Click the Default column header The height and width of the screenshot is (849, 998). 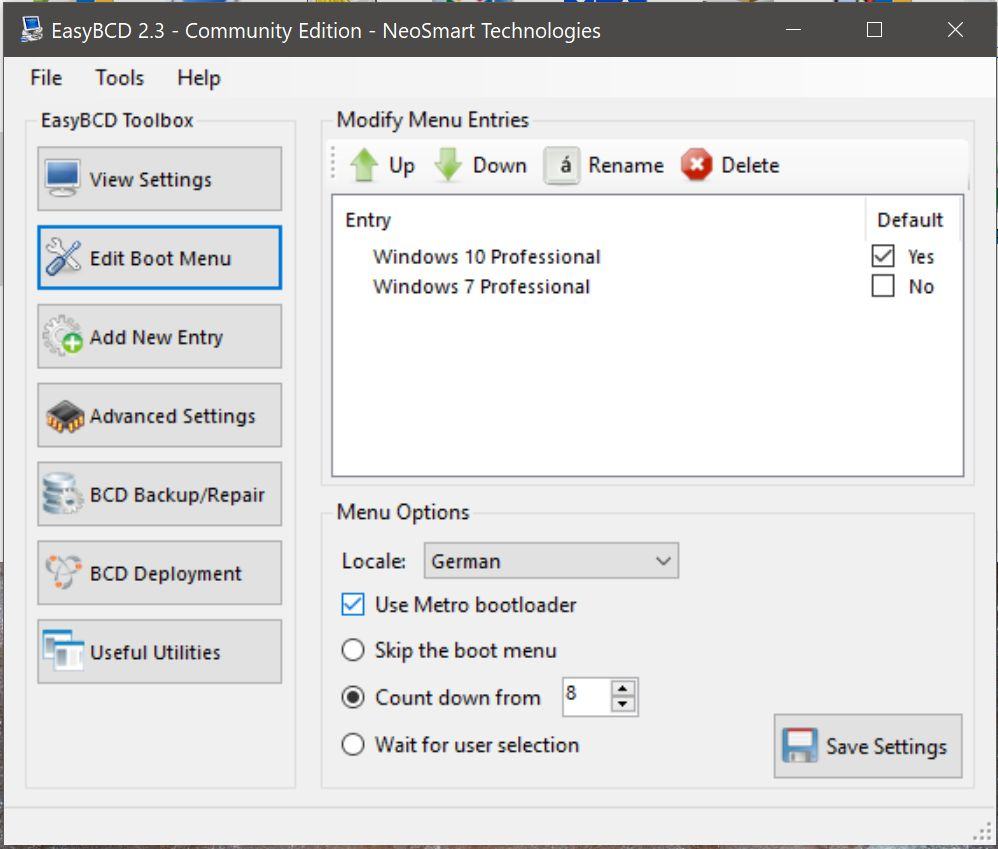click(x=910, y=220)
